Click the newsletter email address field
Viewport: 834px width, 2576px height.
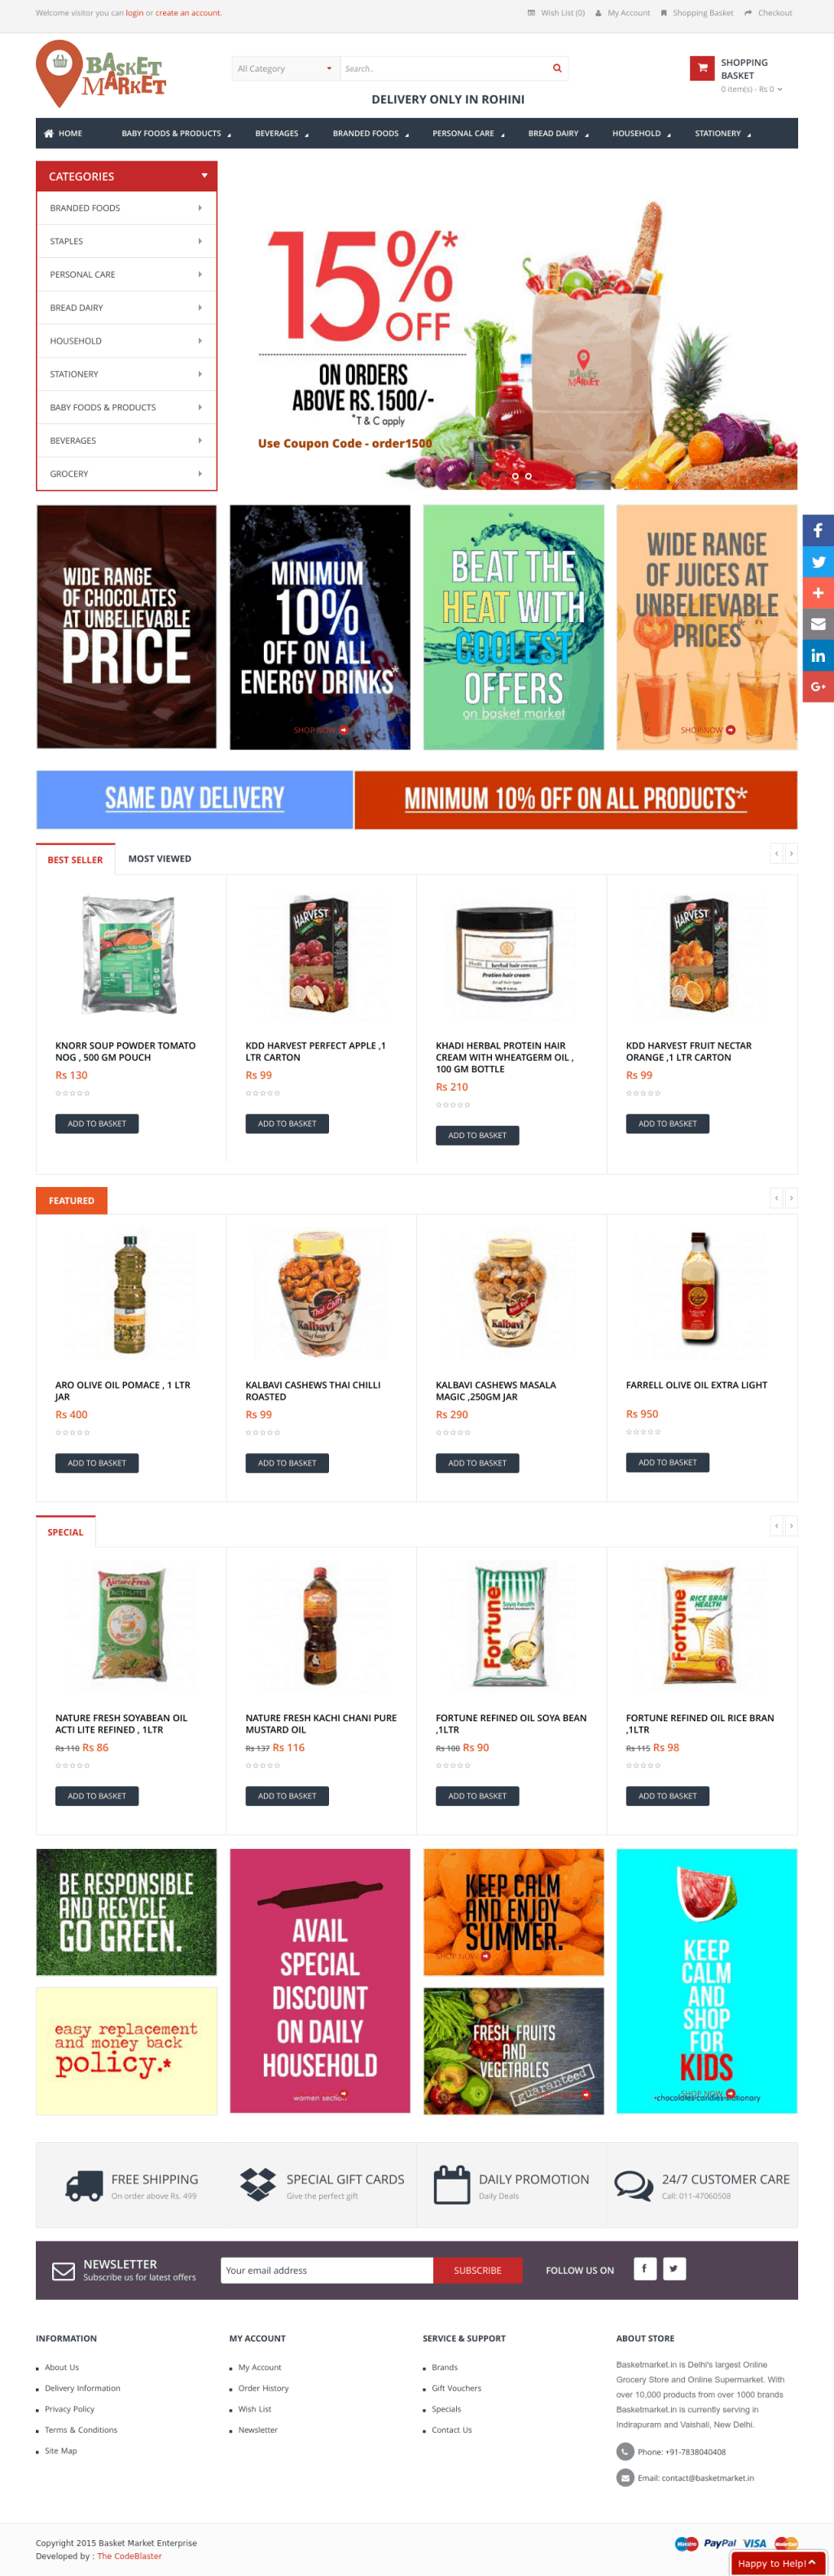click(327, 2270)
